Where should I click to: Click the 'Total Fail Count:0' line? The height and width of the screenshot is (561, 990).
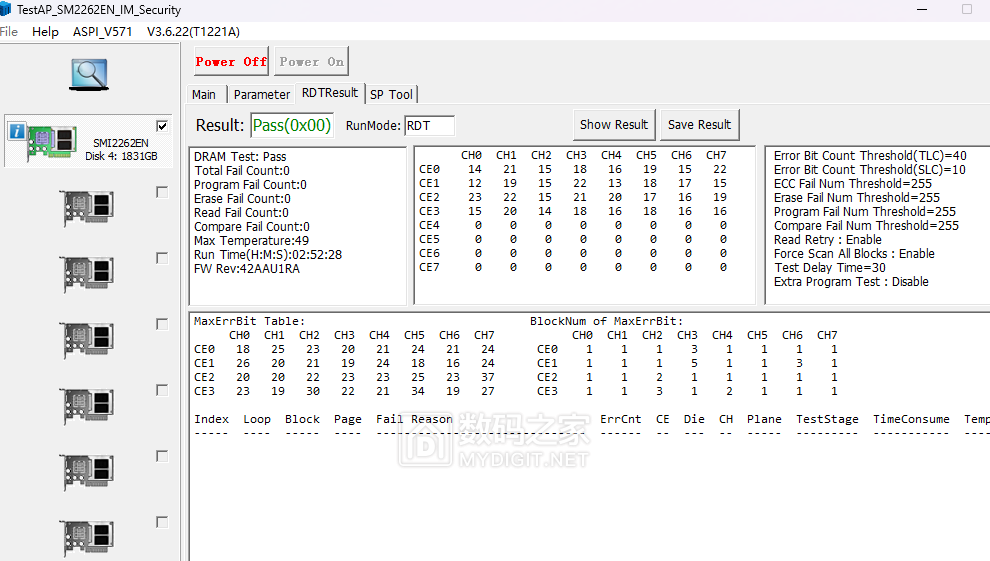(242, 170)
